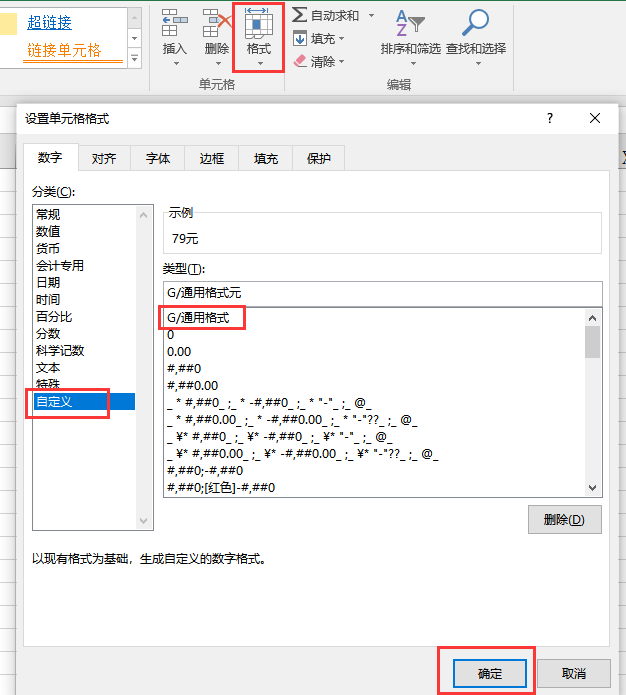Image resolution: width=626 pixels, height=695 pixels.
Task: Expand the 填充 dropdown arrow
Action: [x=341, y=39]
